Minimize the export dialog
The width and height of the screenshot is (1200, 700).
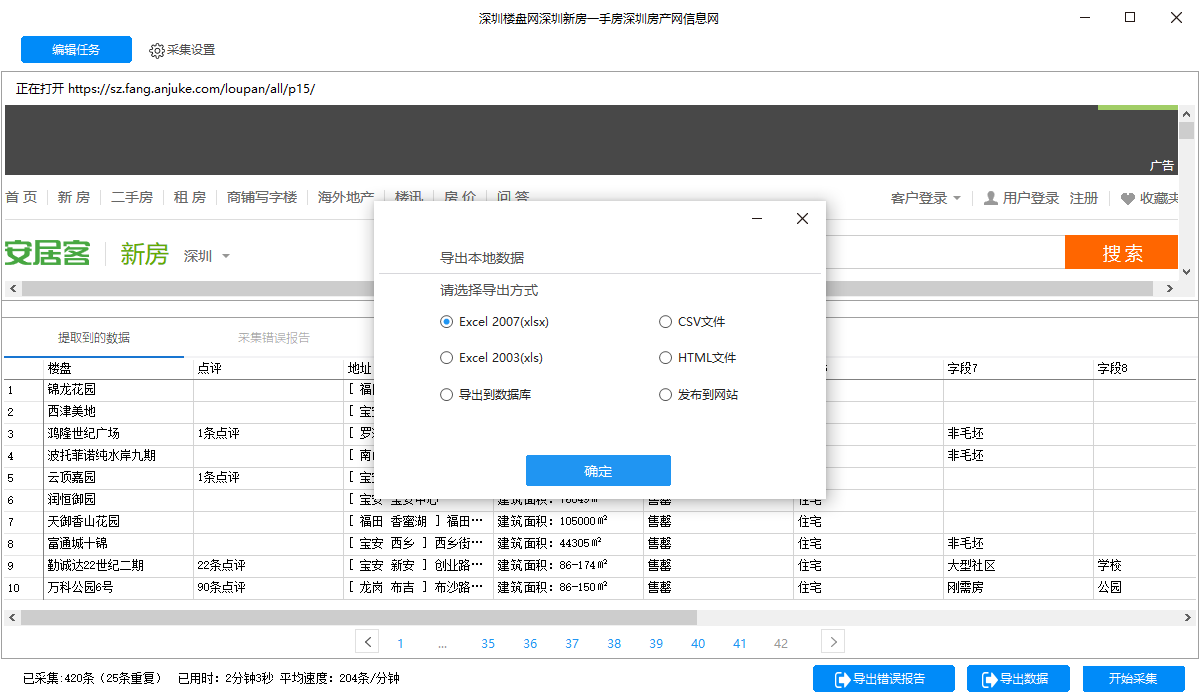pos(758,219)
